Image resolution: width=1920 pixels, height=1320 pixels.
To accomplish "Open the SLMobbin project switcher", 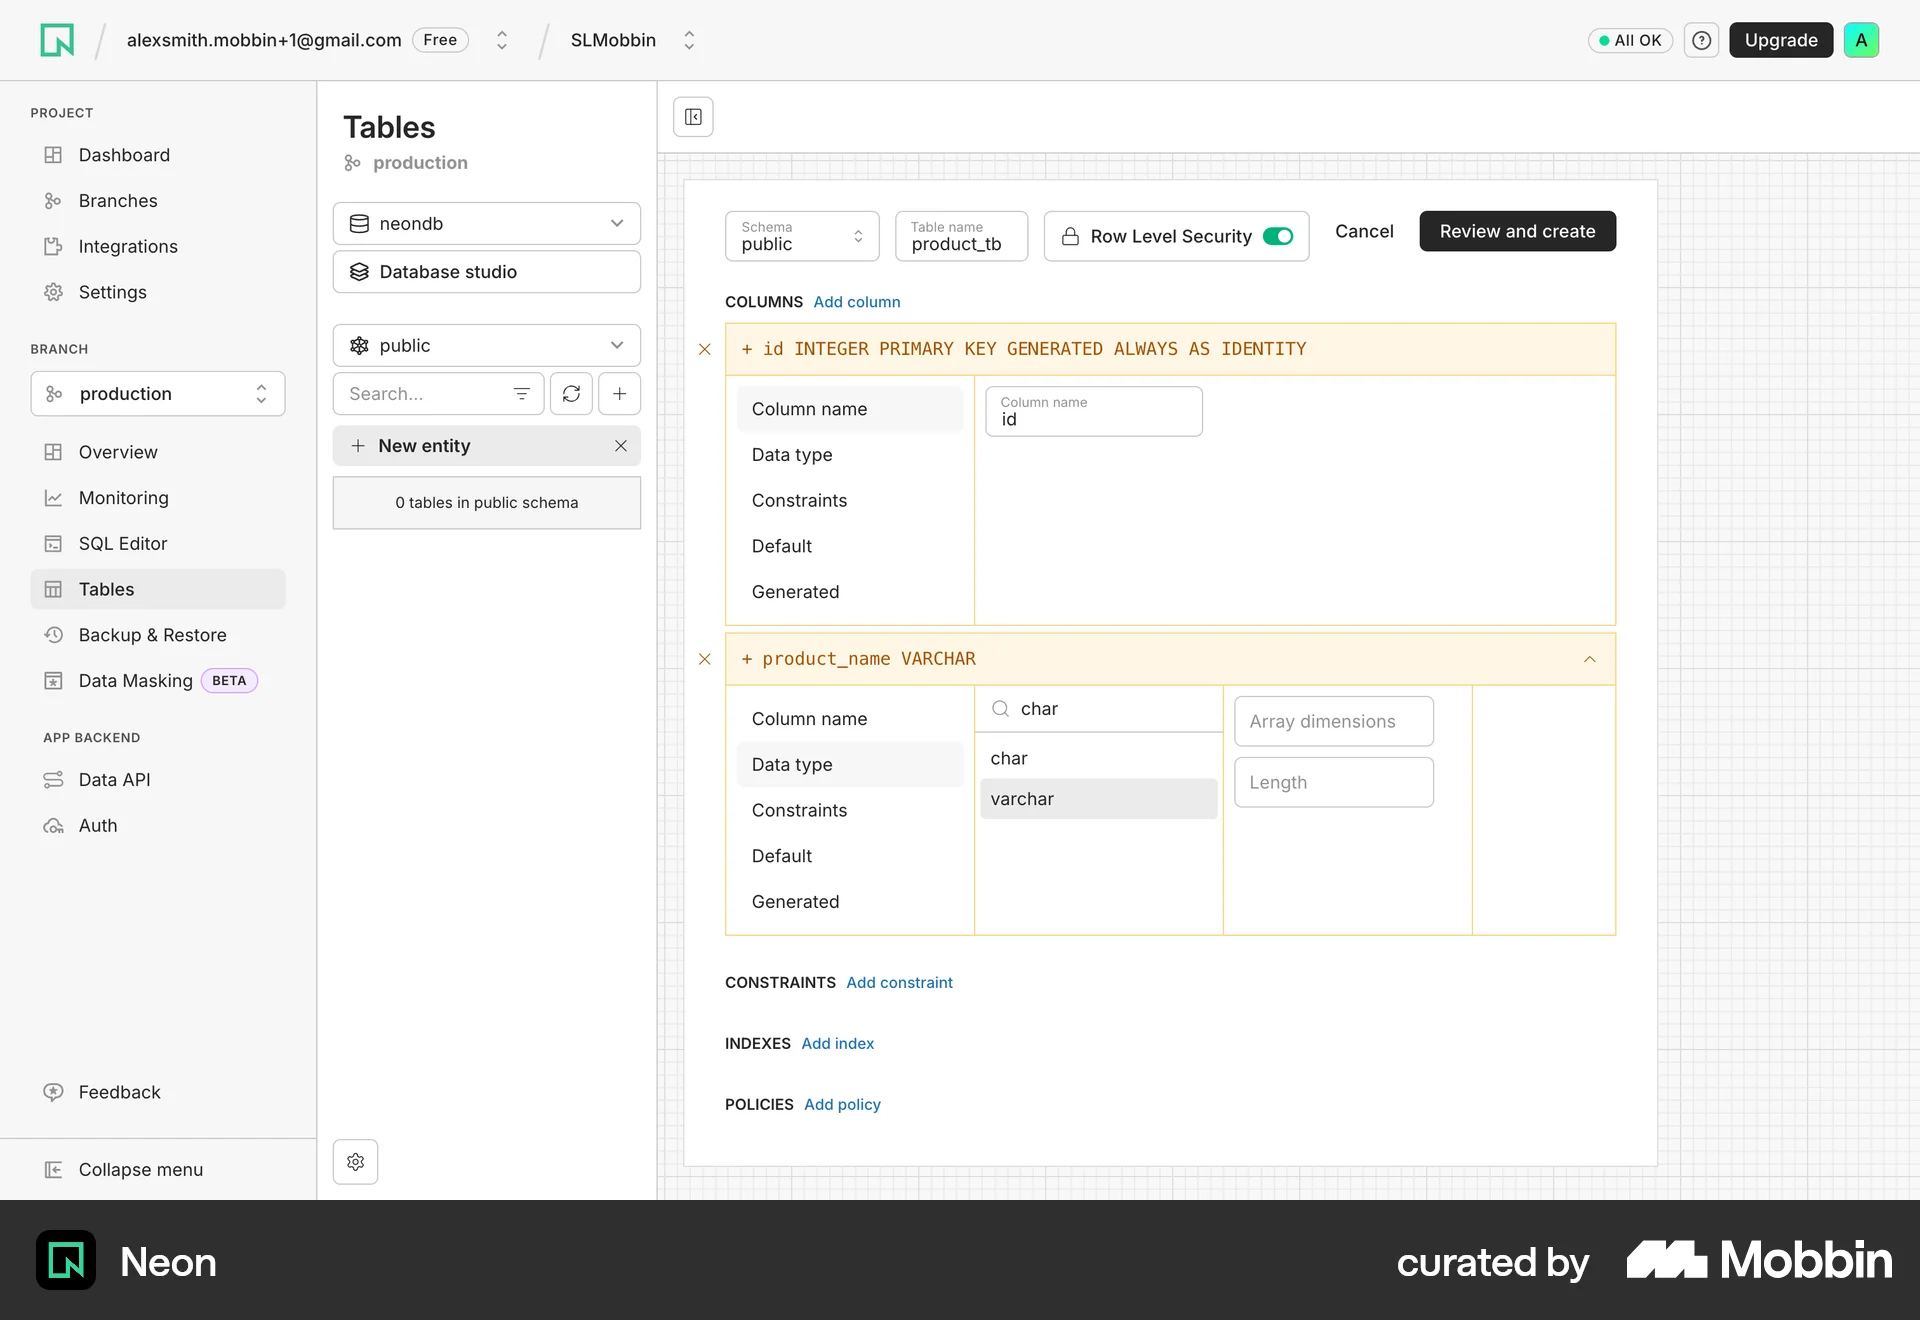I will [689, 40].
